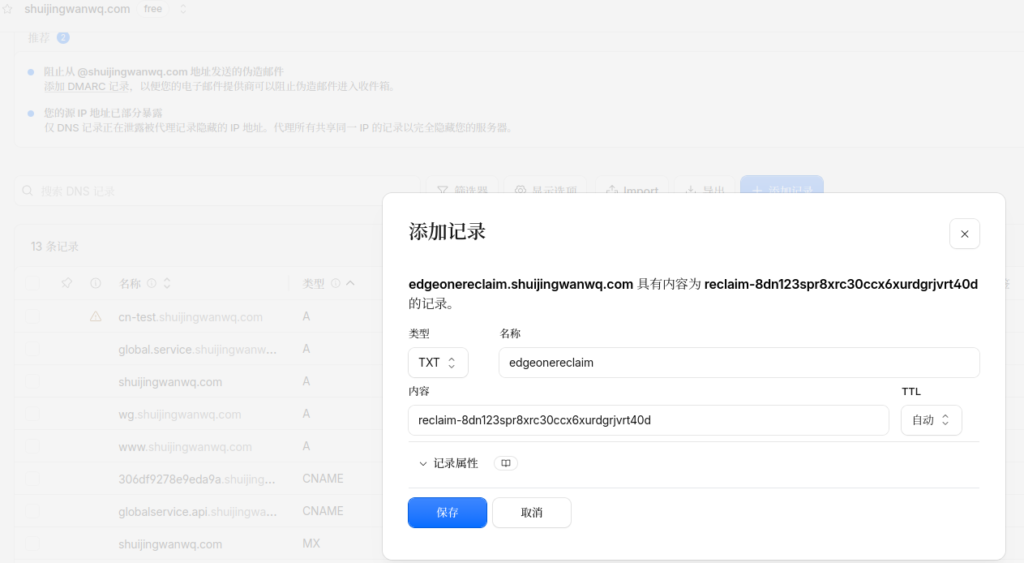The image size is (1024, 563).
Task: Click the www.shuijingwanwq.com record name
Action: pyautogui.click(x=185, y=447)
